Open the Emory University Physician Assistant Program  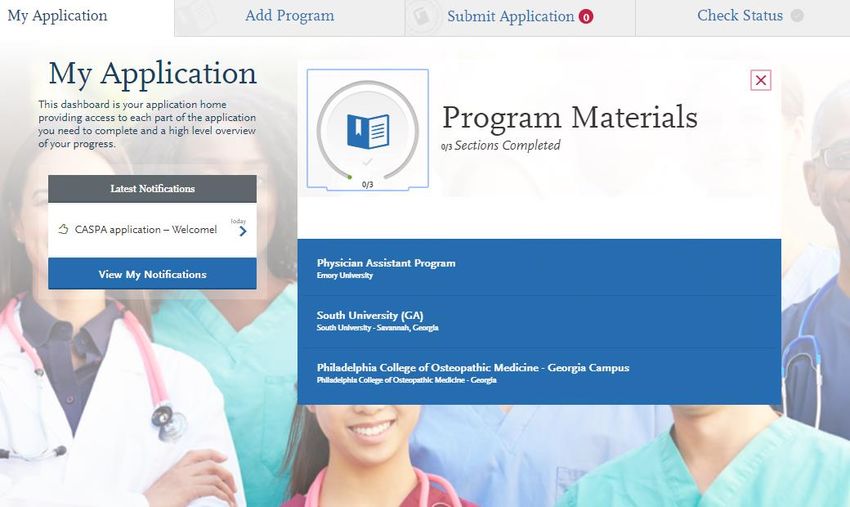[x=539, y=268]
